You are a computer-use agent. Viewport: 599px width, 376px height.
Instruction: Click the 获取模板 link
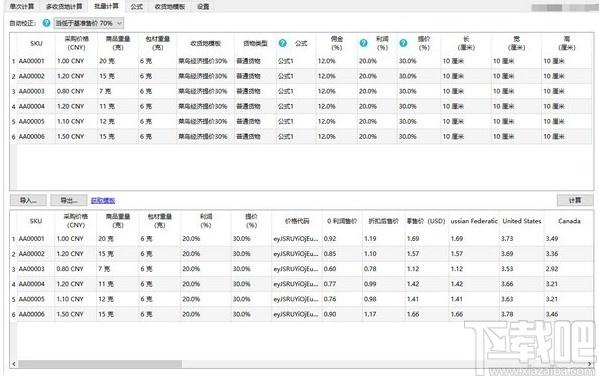(103, 201)
